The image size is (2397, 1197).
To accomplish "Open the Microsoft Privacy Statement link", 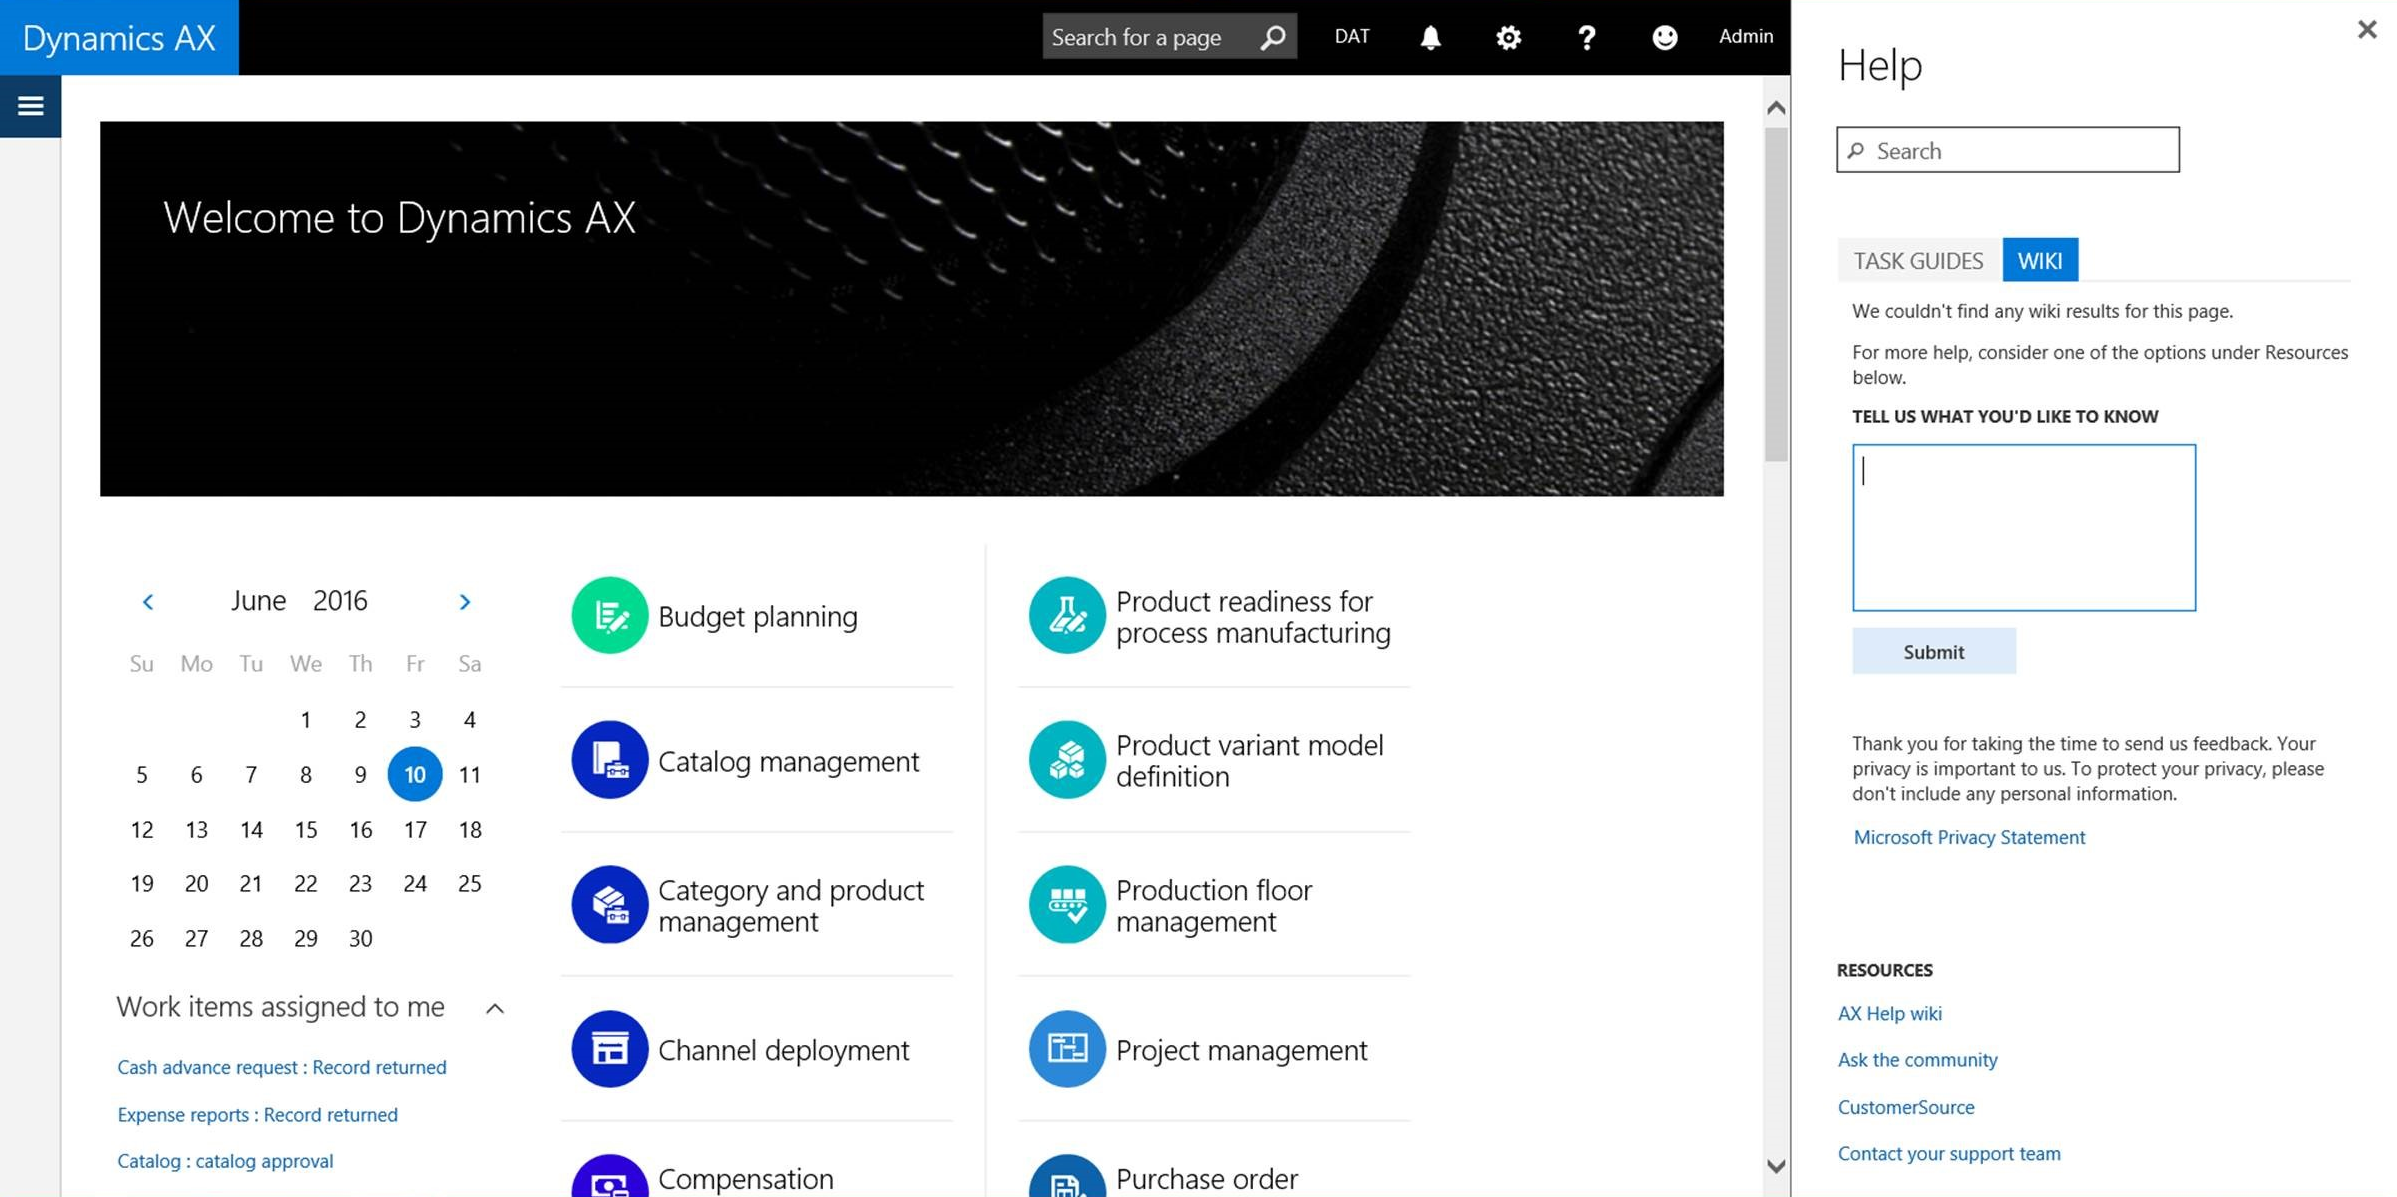I will (1968, 837).
